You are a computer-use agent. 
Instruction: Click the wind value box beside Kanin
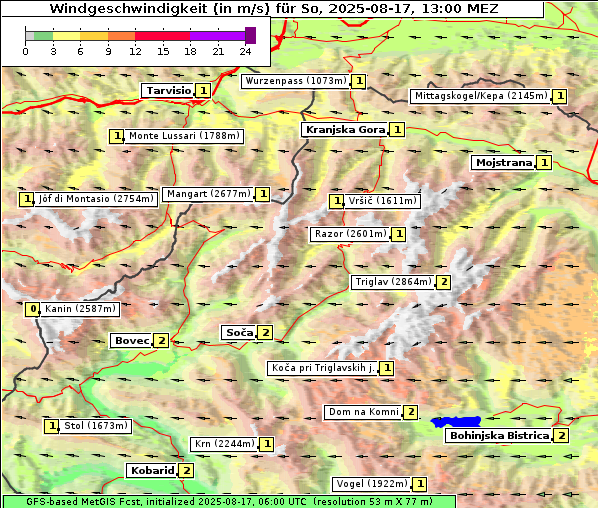(x=33, y=309)
